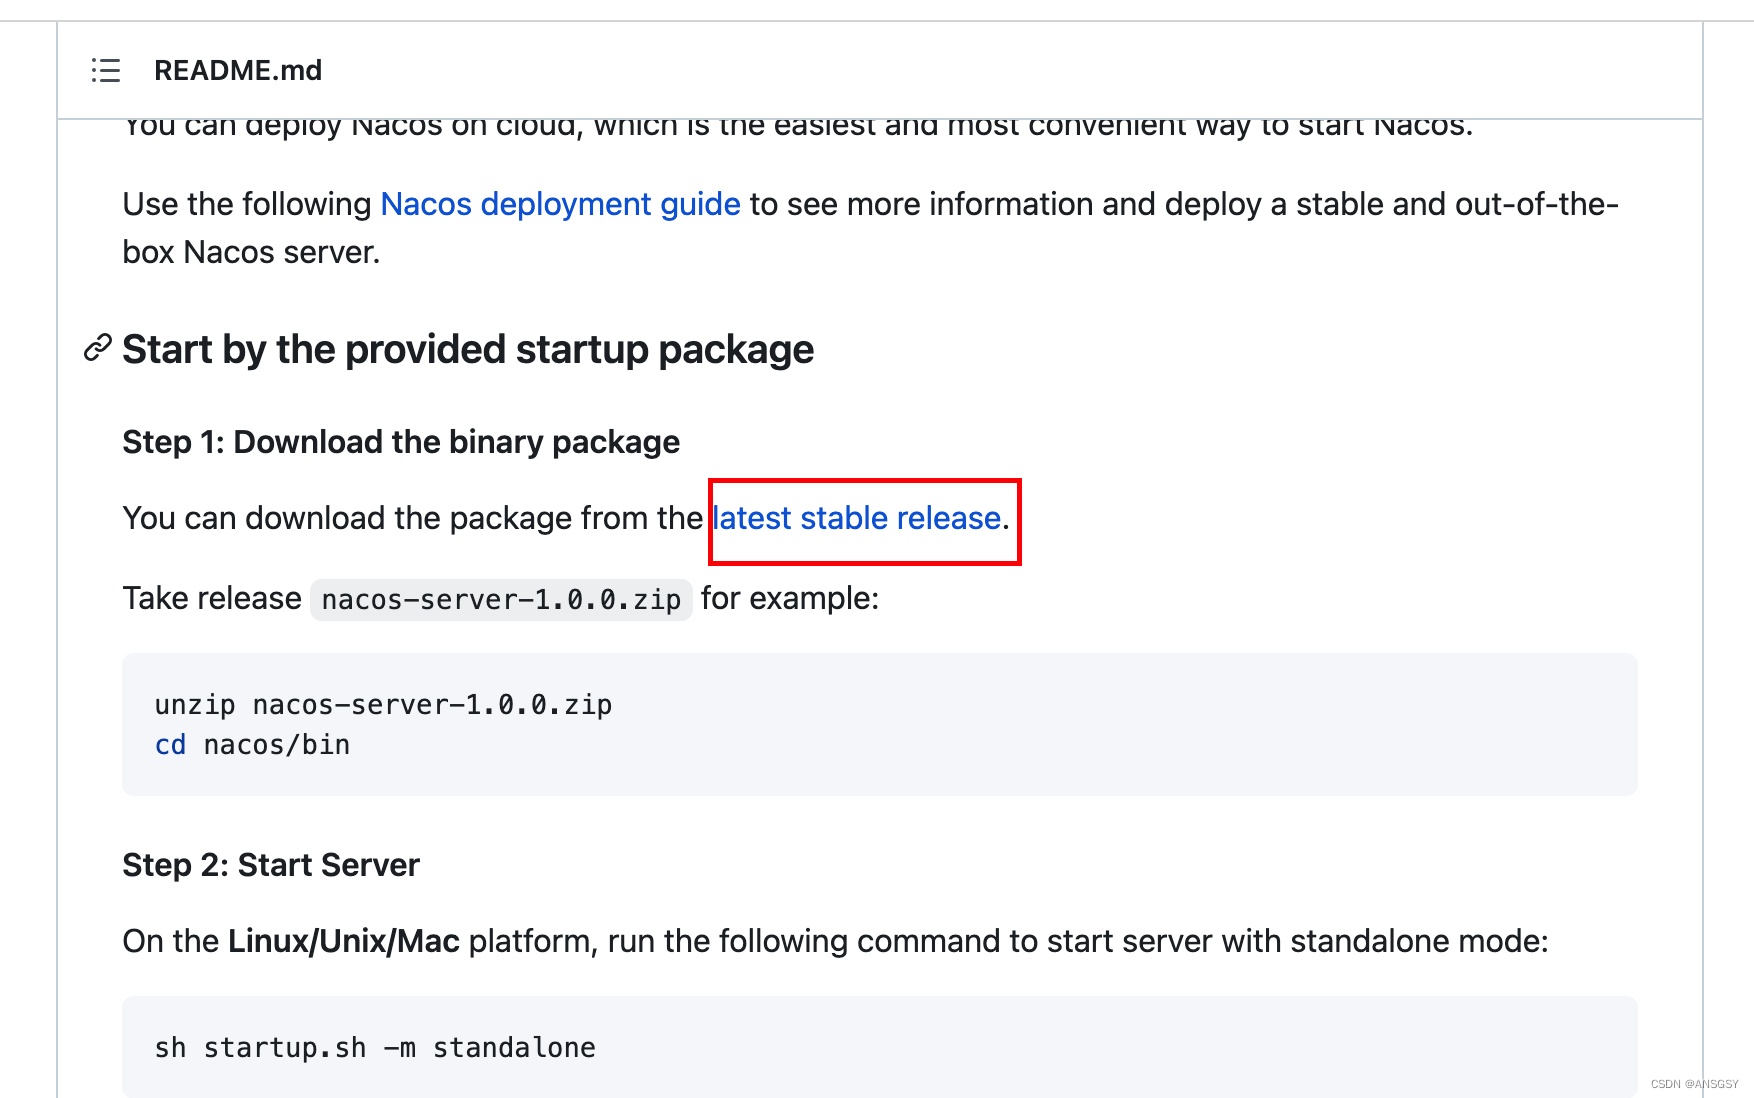Click the 'box Nacos server.' text line
1754x1098 pixels.
pos(251,252)
